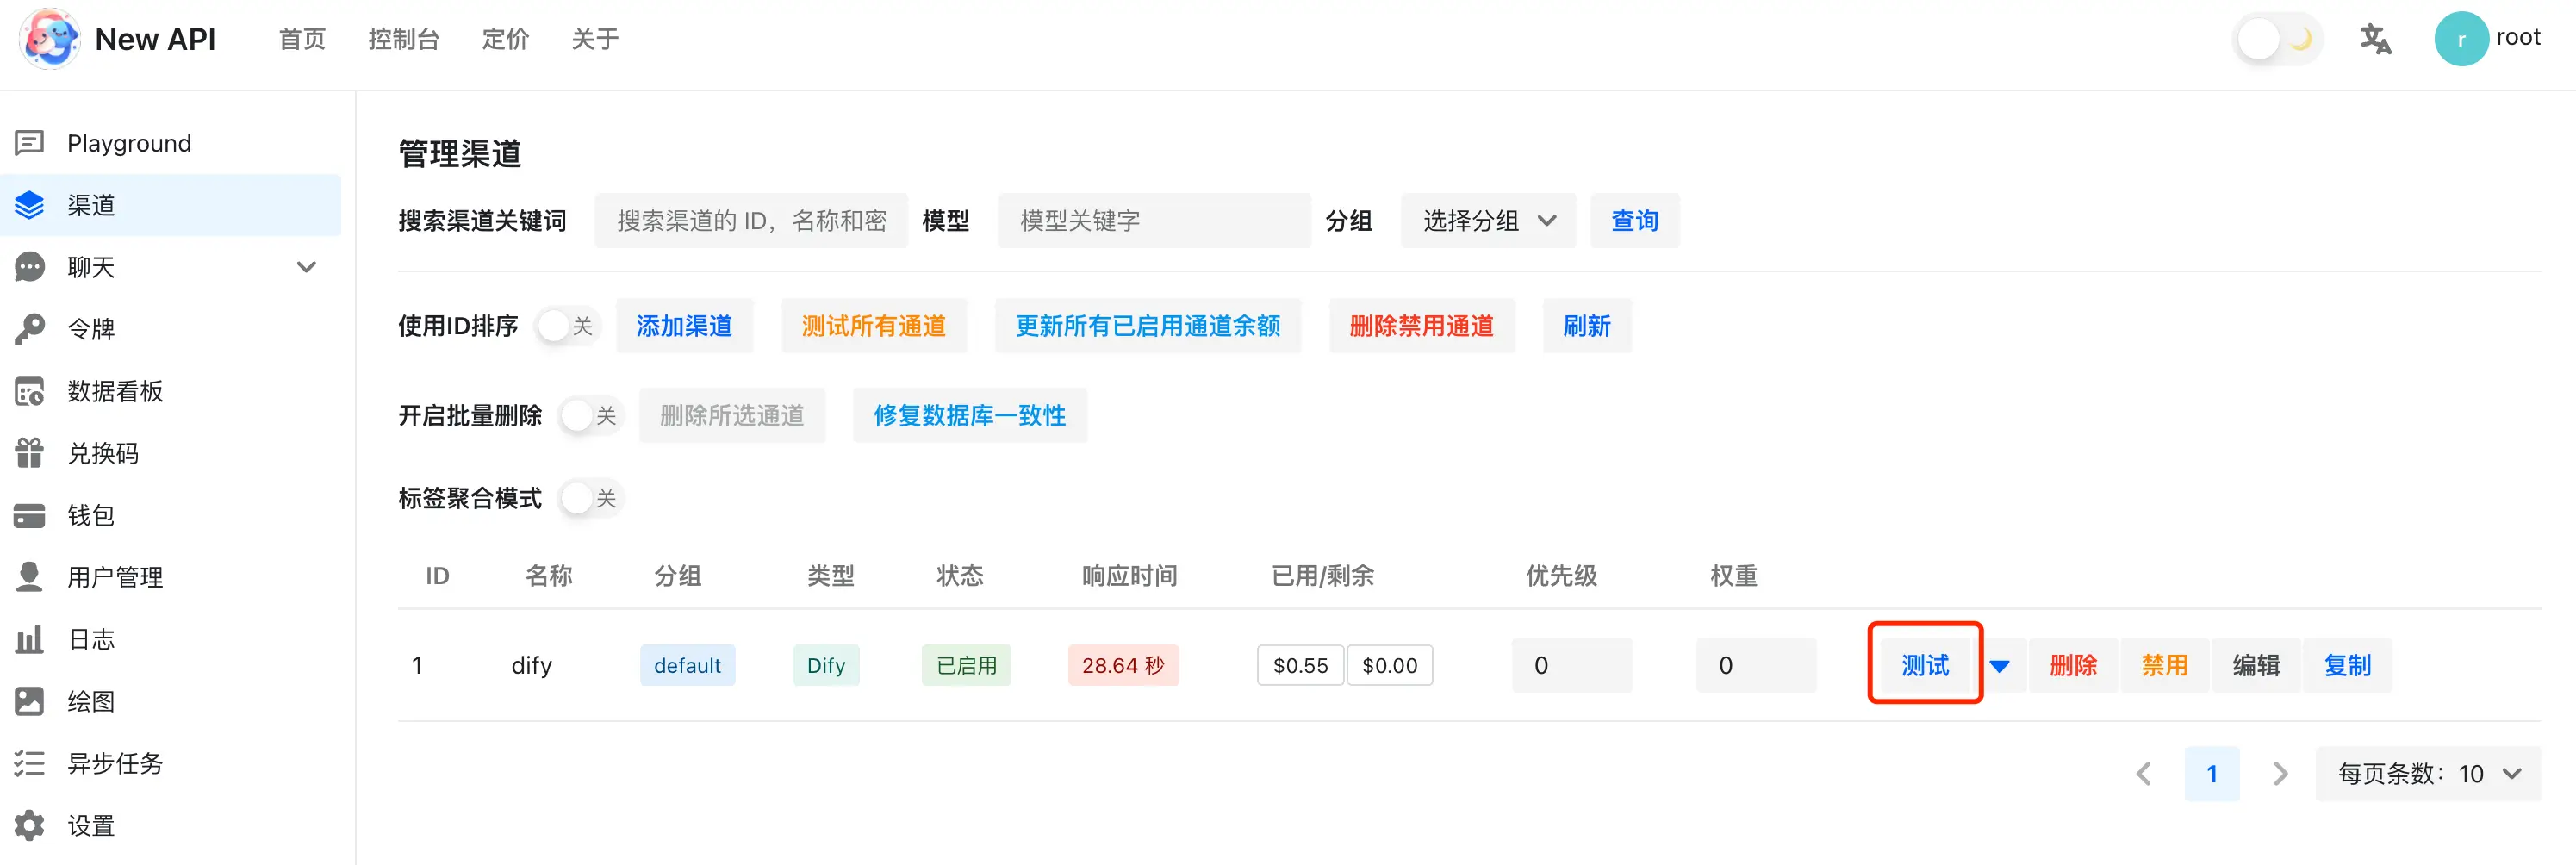The height and width of the screenshot is (865, 2576).
Task: Click the 响应时间 column header
Action: [1130, 576]
